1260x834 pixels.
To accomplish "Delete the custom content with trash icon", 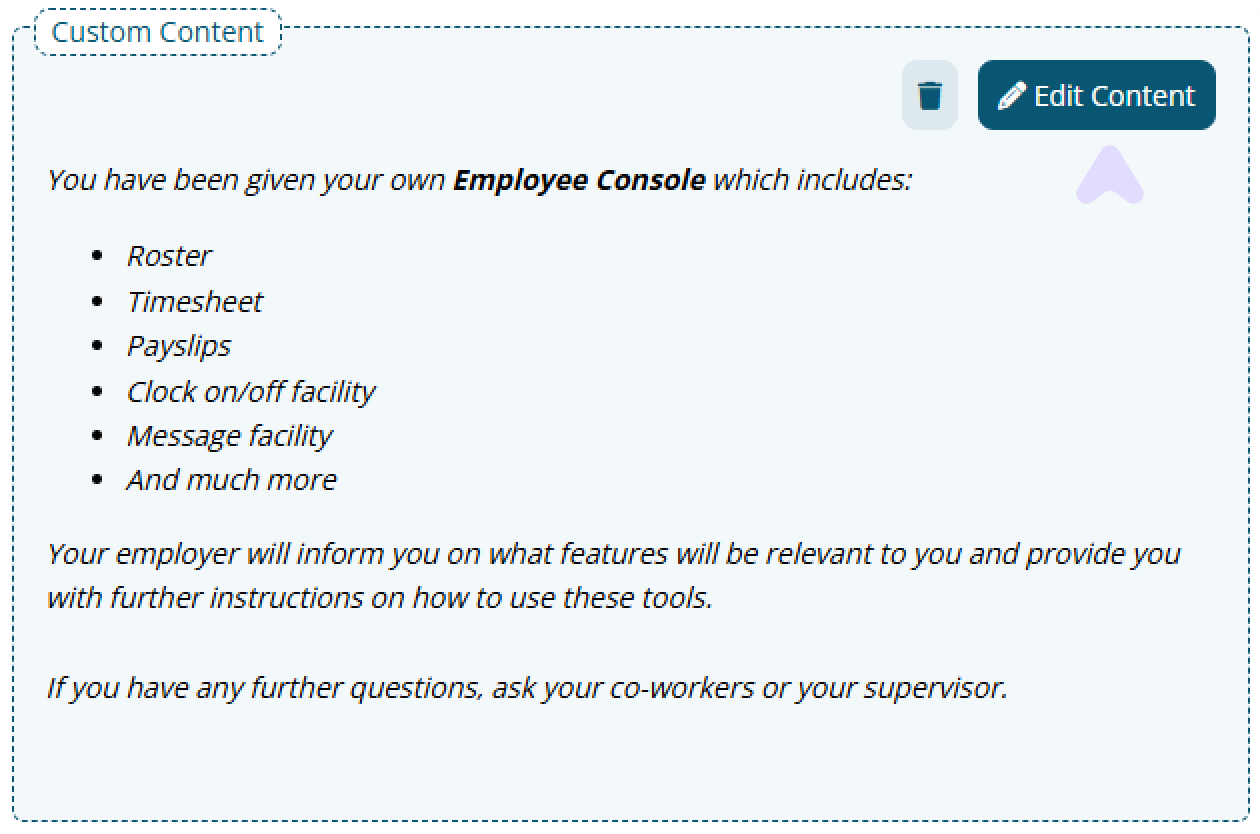I will click(930, 96).
